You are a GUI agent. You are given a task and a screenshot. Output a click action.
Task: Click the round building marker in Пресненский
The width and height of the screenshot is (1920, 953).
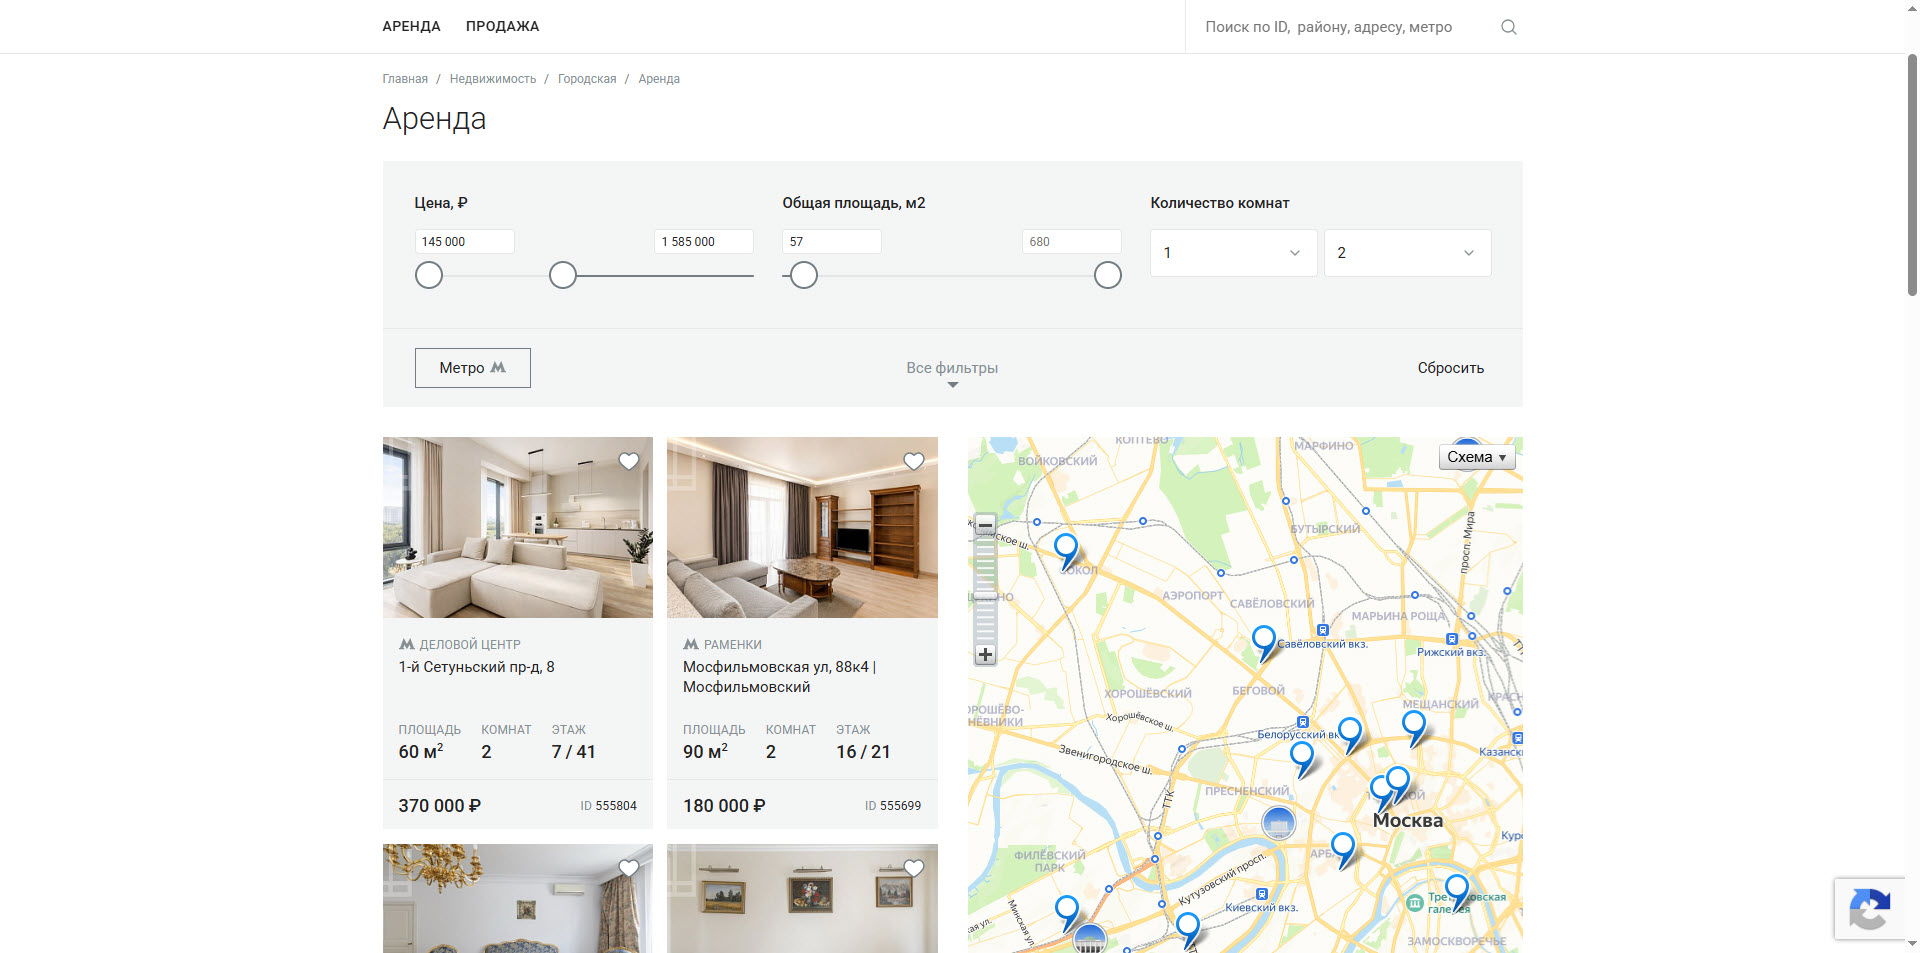click(x=1278, y=823)
